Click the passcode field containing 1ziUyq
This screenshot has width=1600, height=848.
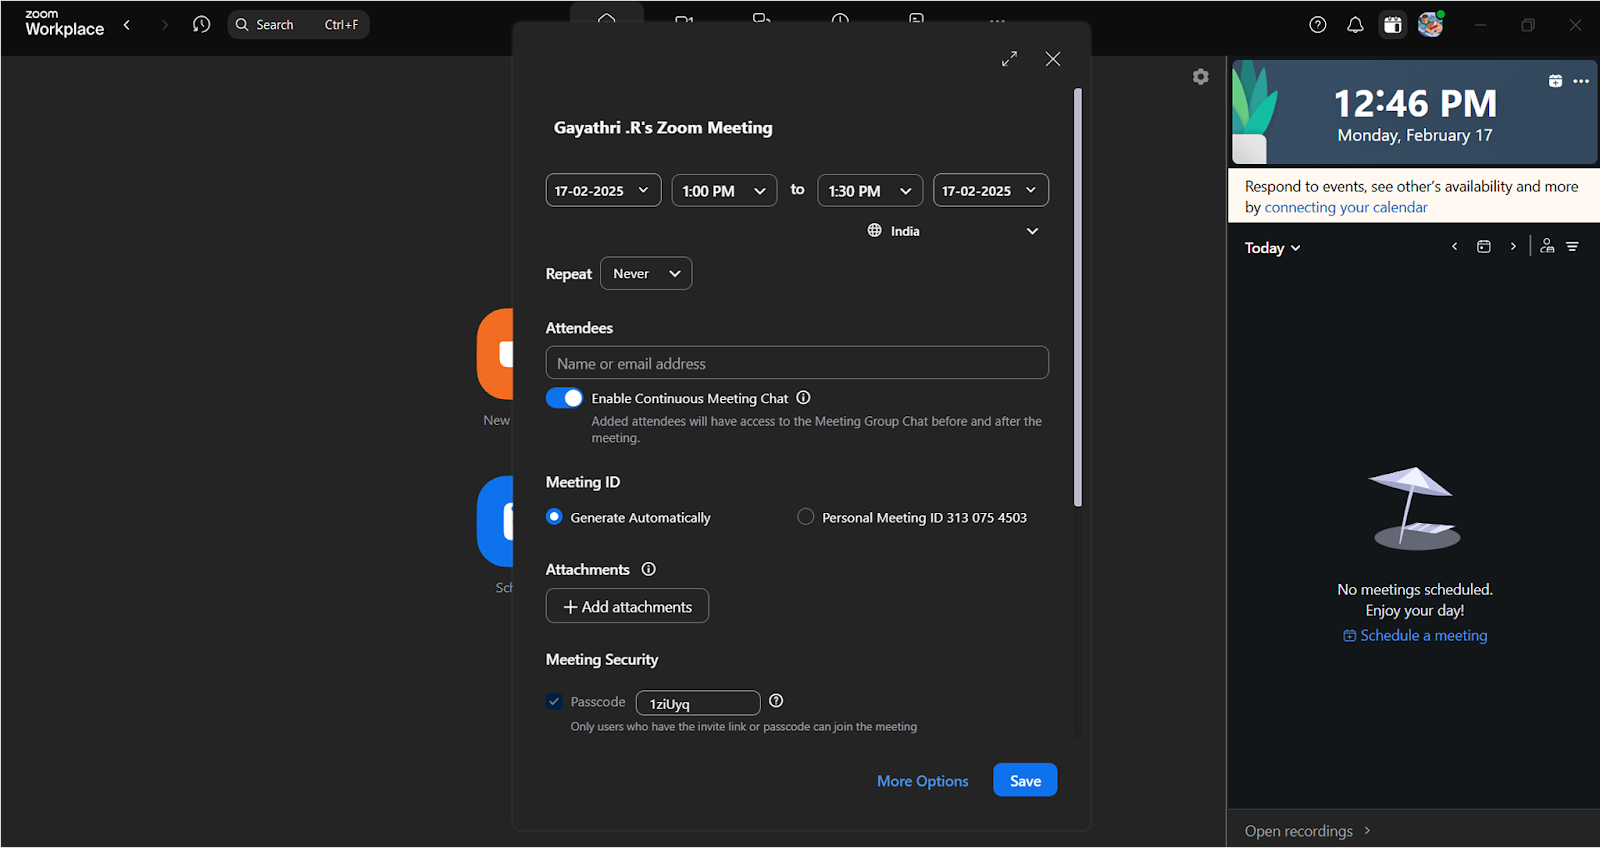click(698, 703)
